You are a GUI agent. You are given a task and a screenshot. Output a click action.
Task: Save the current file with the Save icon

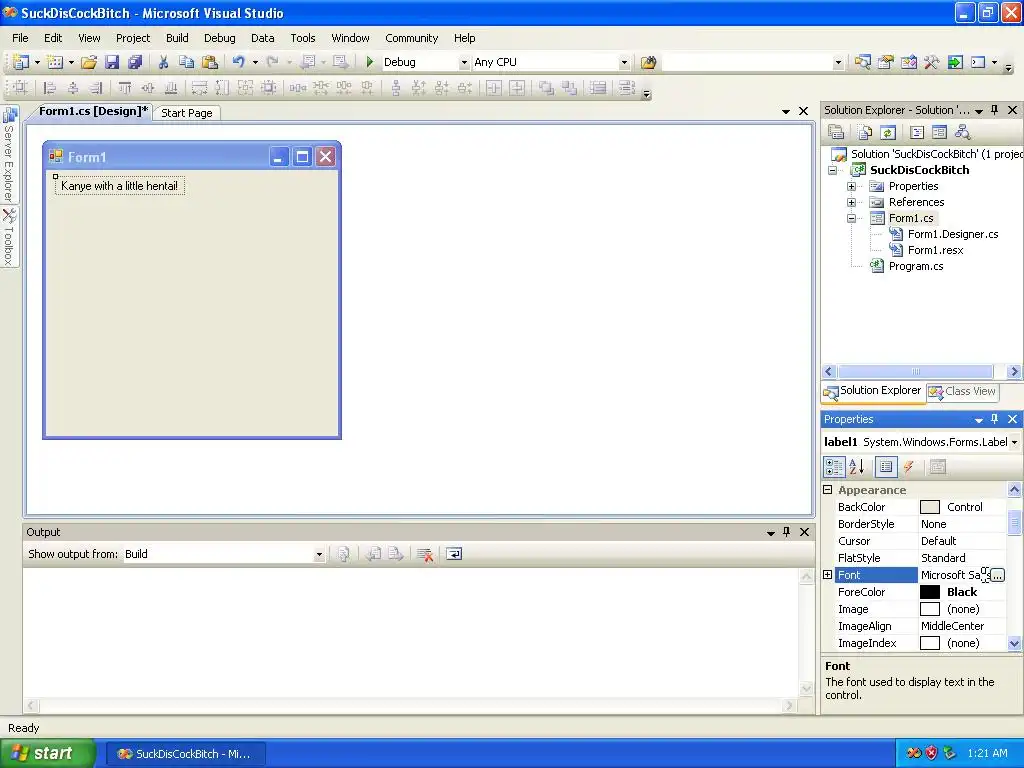click(x=112, y=62)
